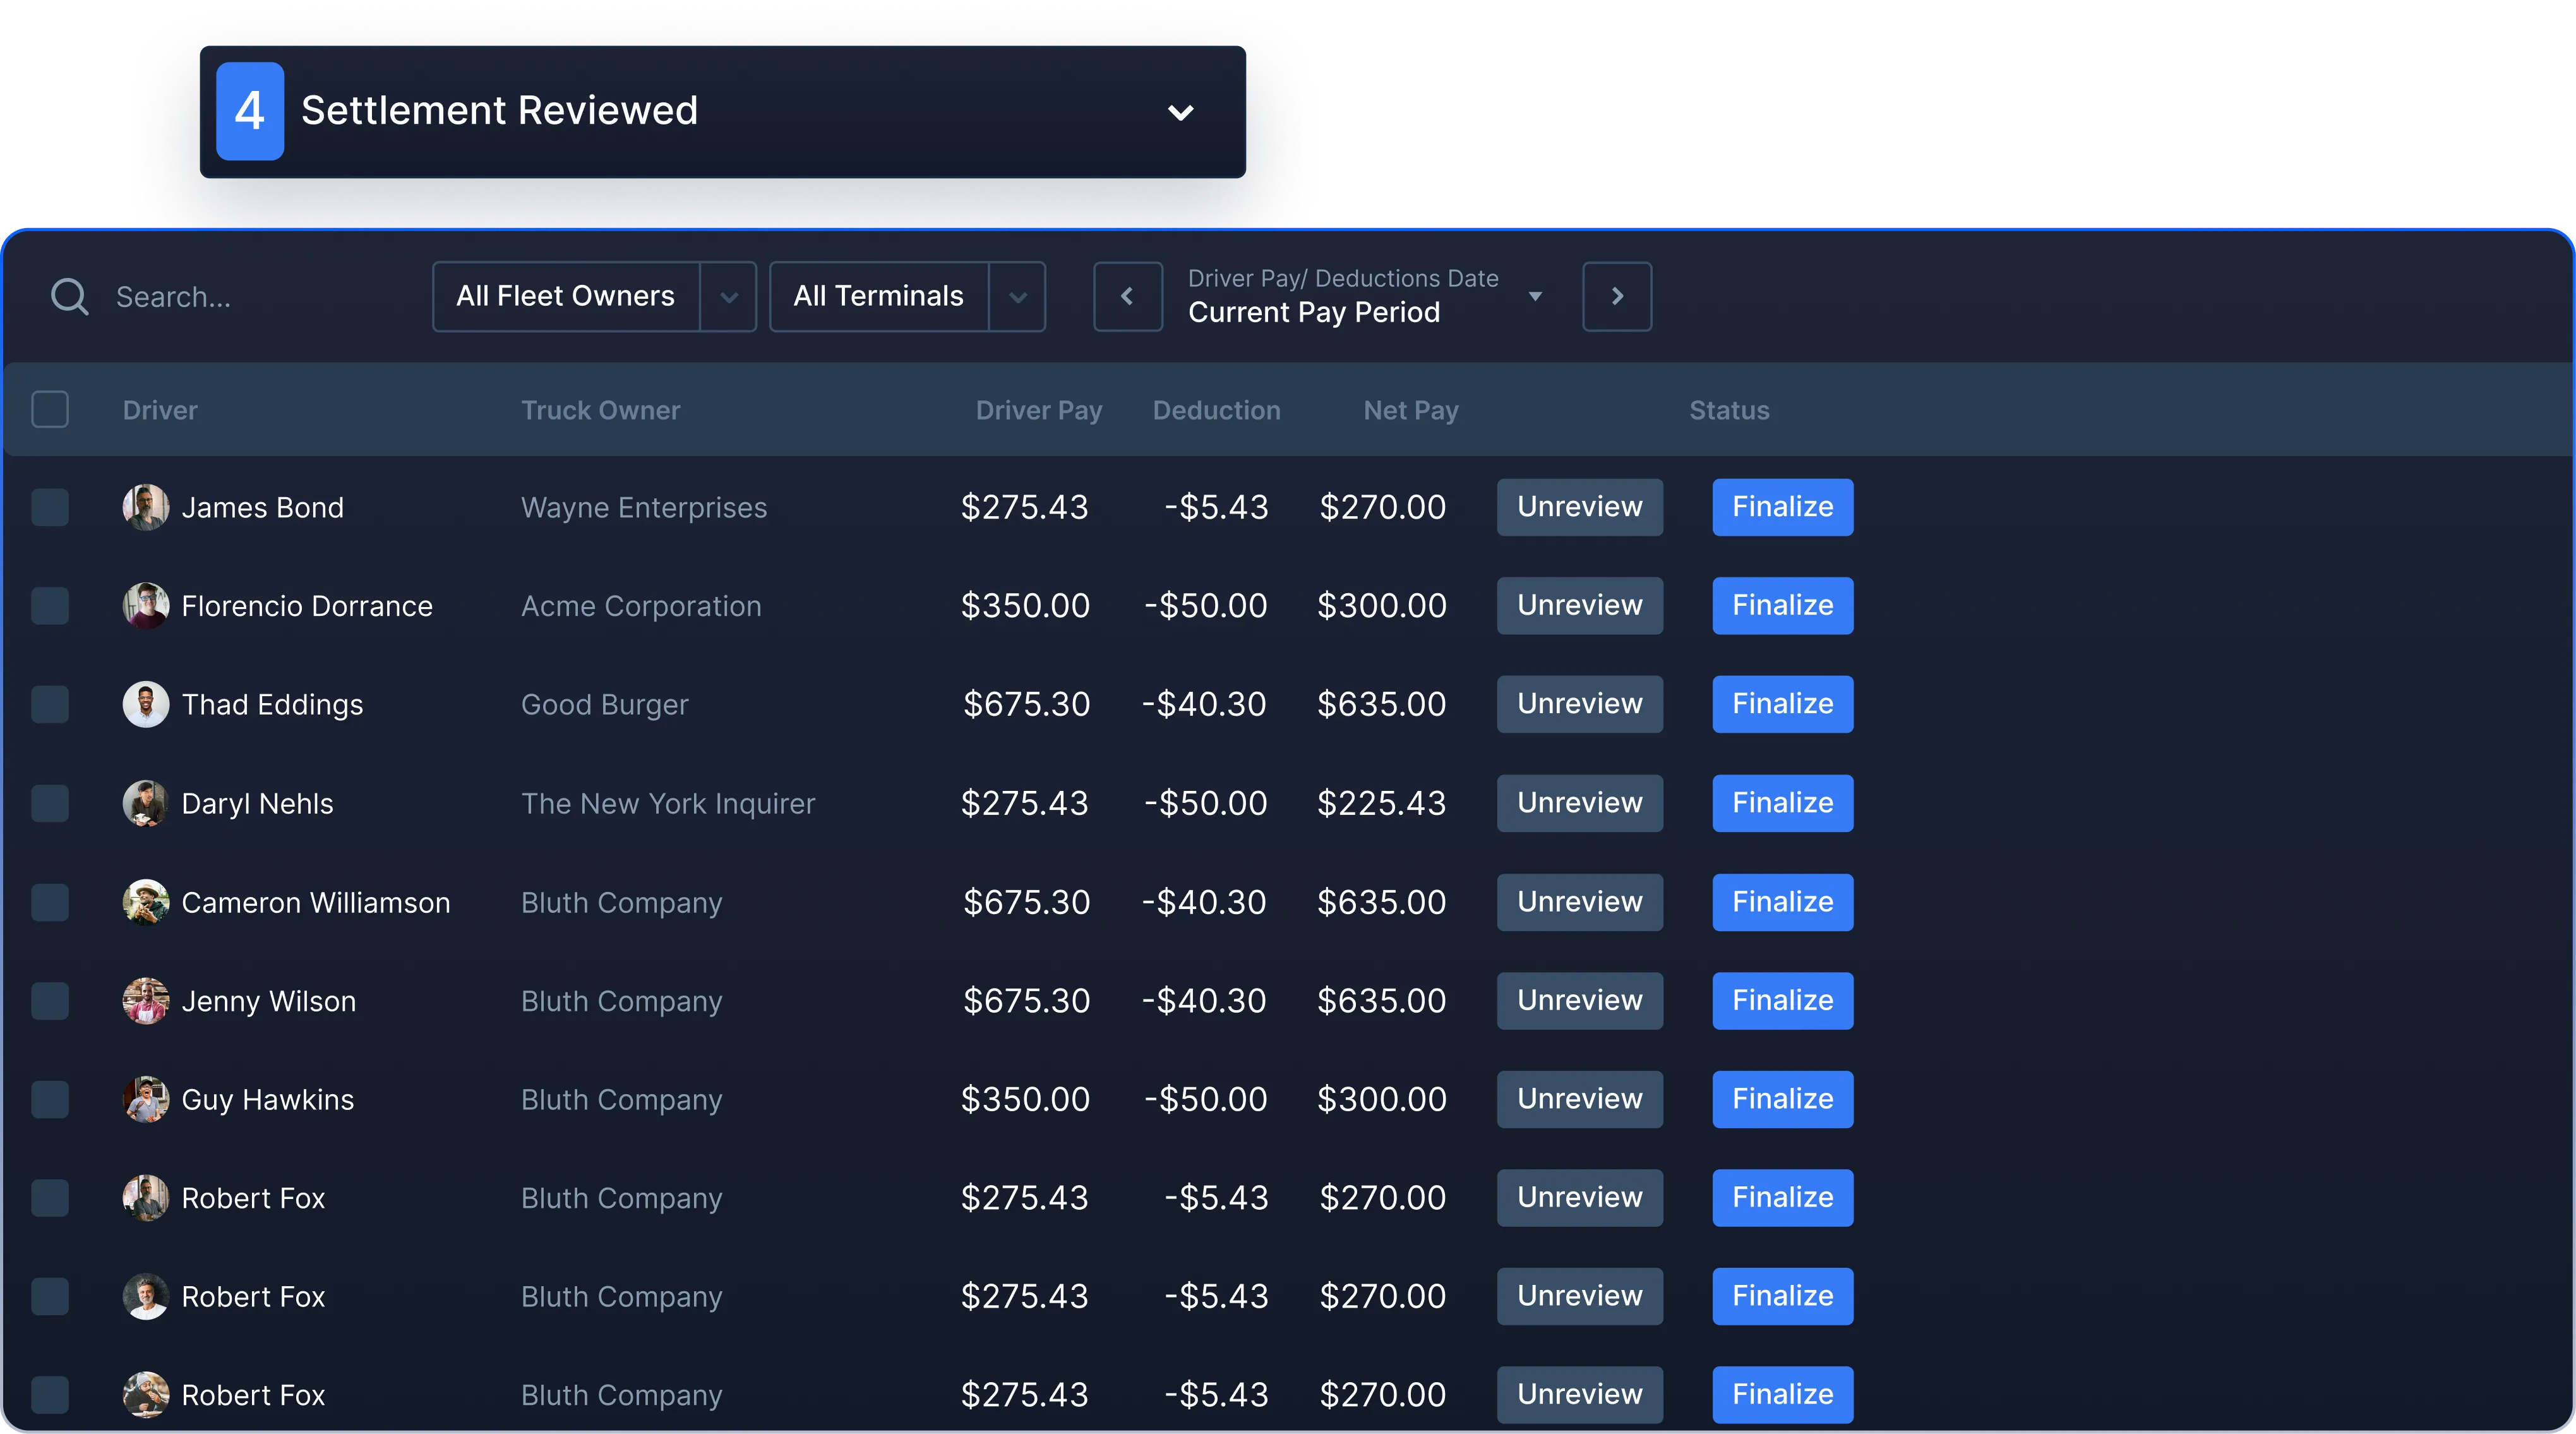The image size is (2576, 1434).
Task: Click the search magnifier icon
Action: point(69,297)
